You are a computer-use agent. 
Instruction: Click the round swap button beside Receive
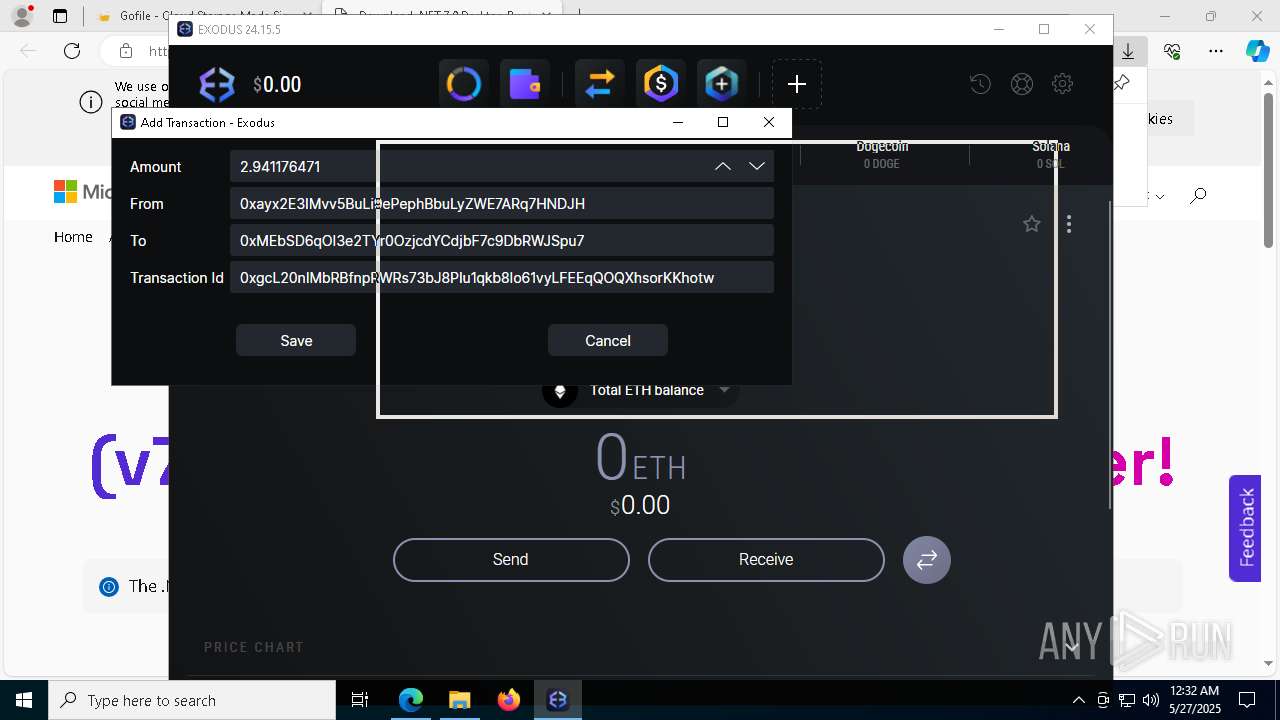(927, 560)
